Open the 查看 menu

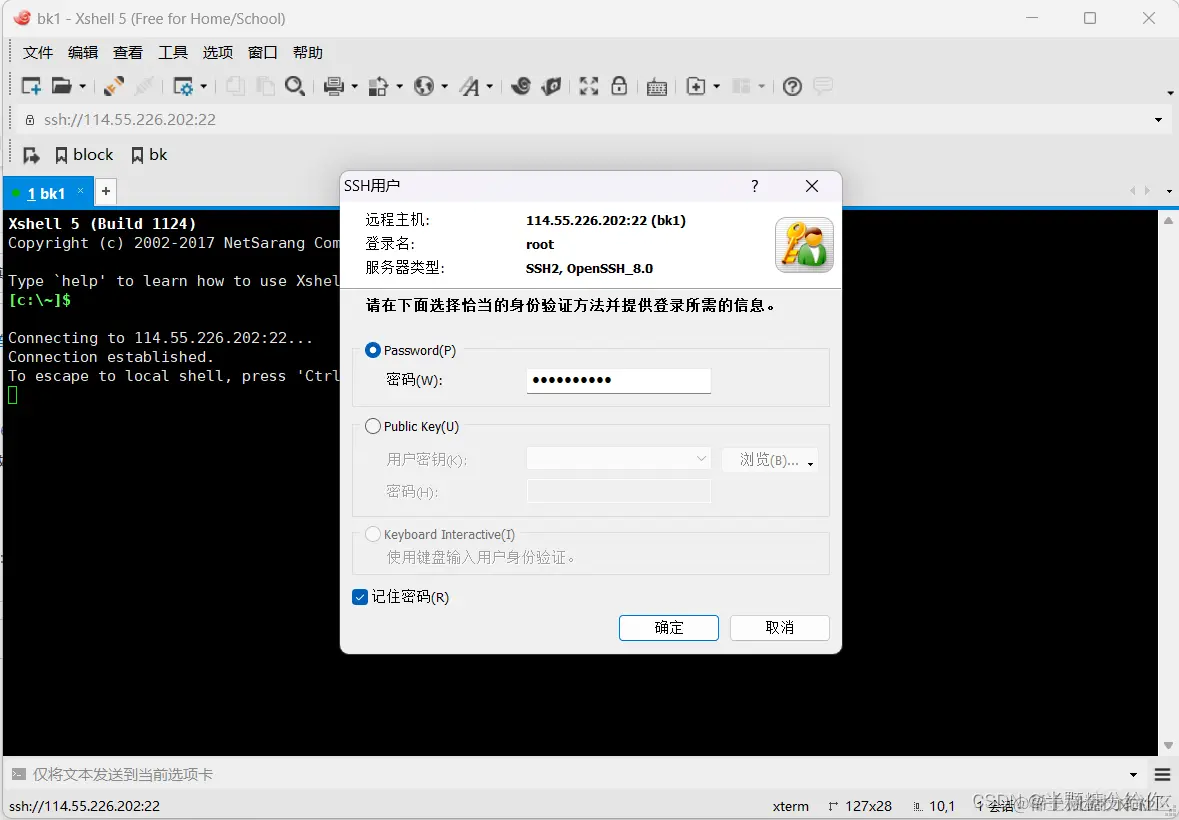[x=128, y=53]
